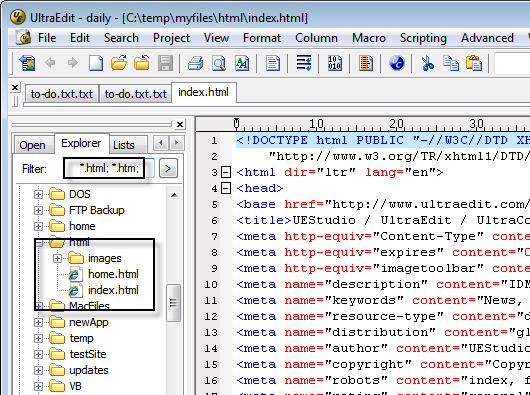
Task: Collapse head tag fold at line 4
Action: tap(226, 188)
